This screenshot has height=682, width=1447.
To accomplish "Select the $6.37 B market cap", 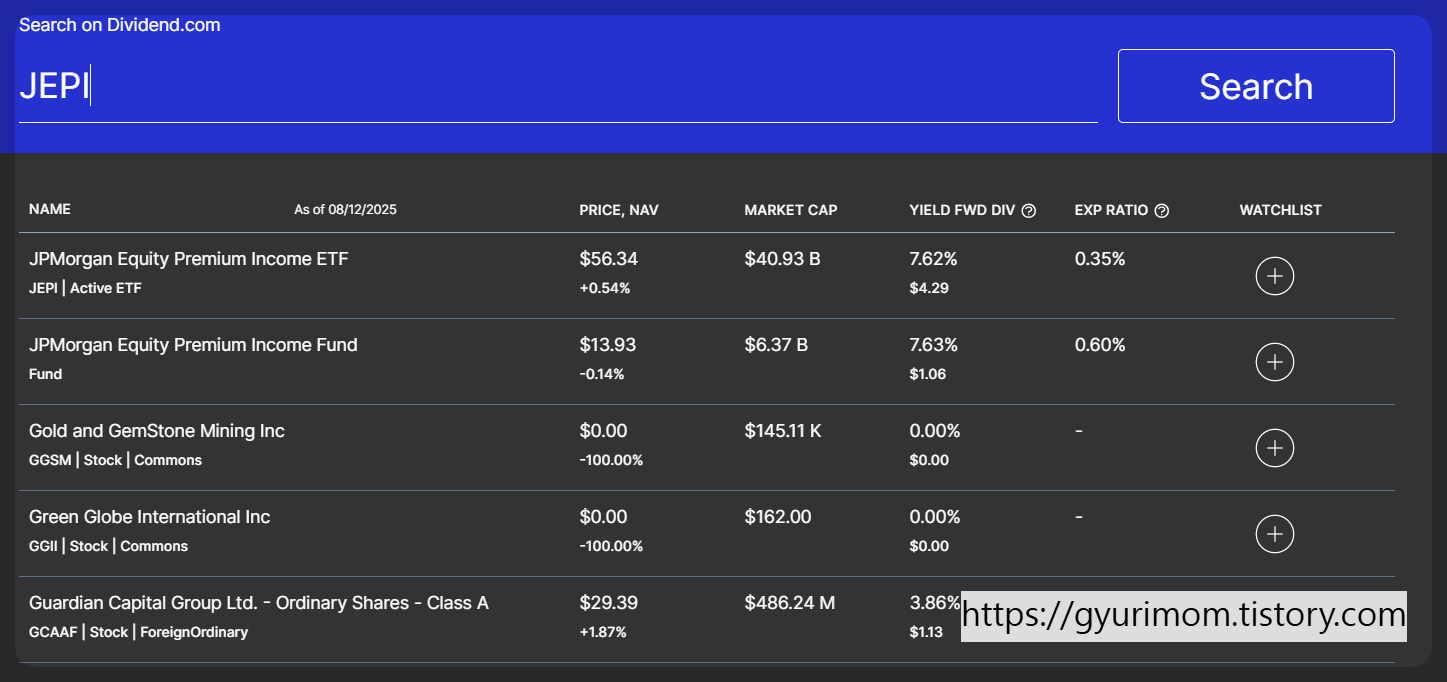I will click(776, 345).
